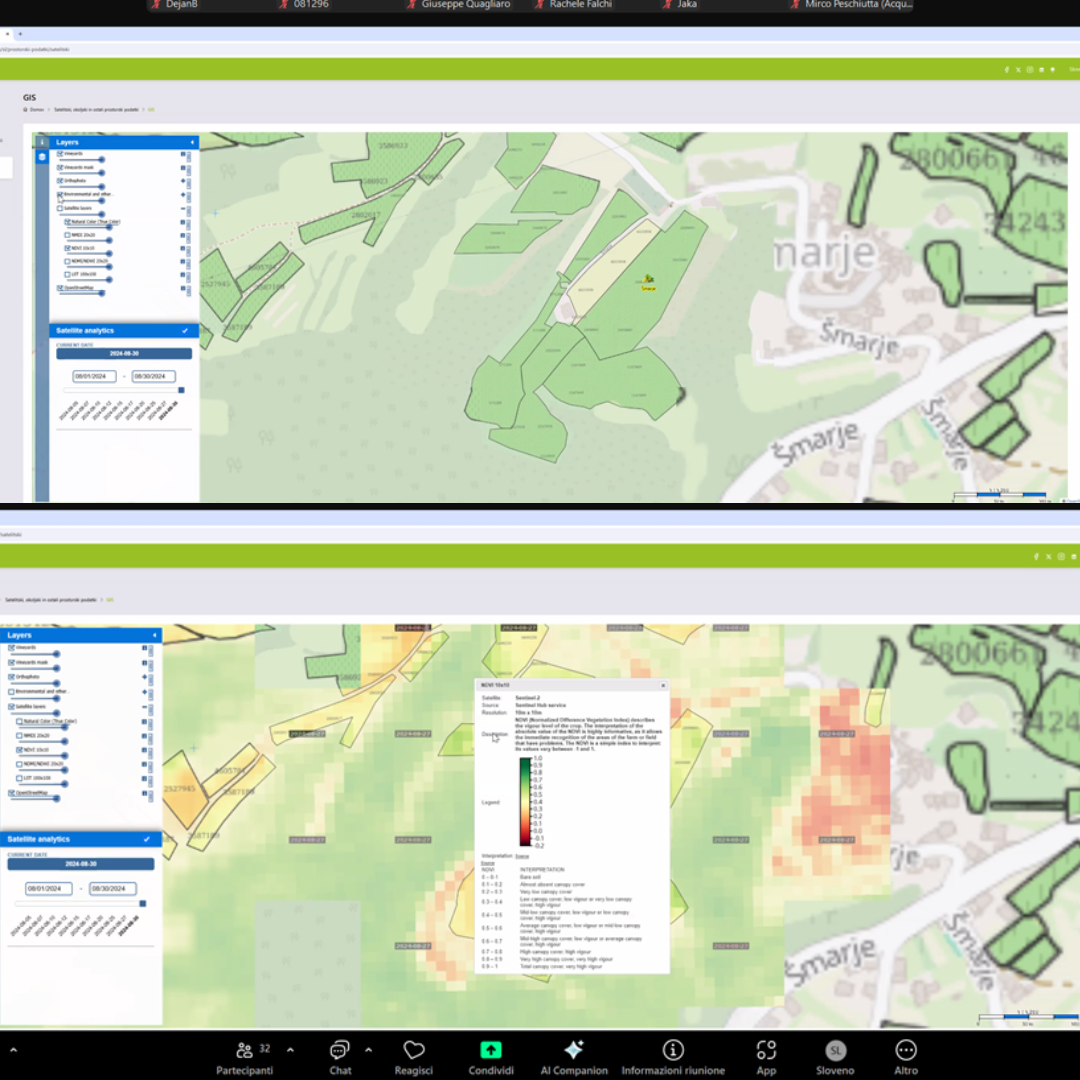Open Source link beside Interpretation label
This screenshot has height=1080, width=1080.
(x=522, y=856)
